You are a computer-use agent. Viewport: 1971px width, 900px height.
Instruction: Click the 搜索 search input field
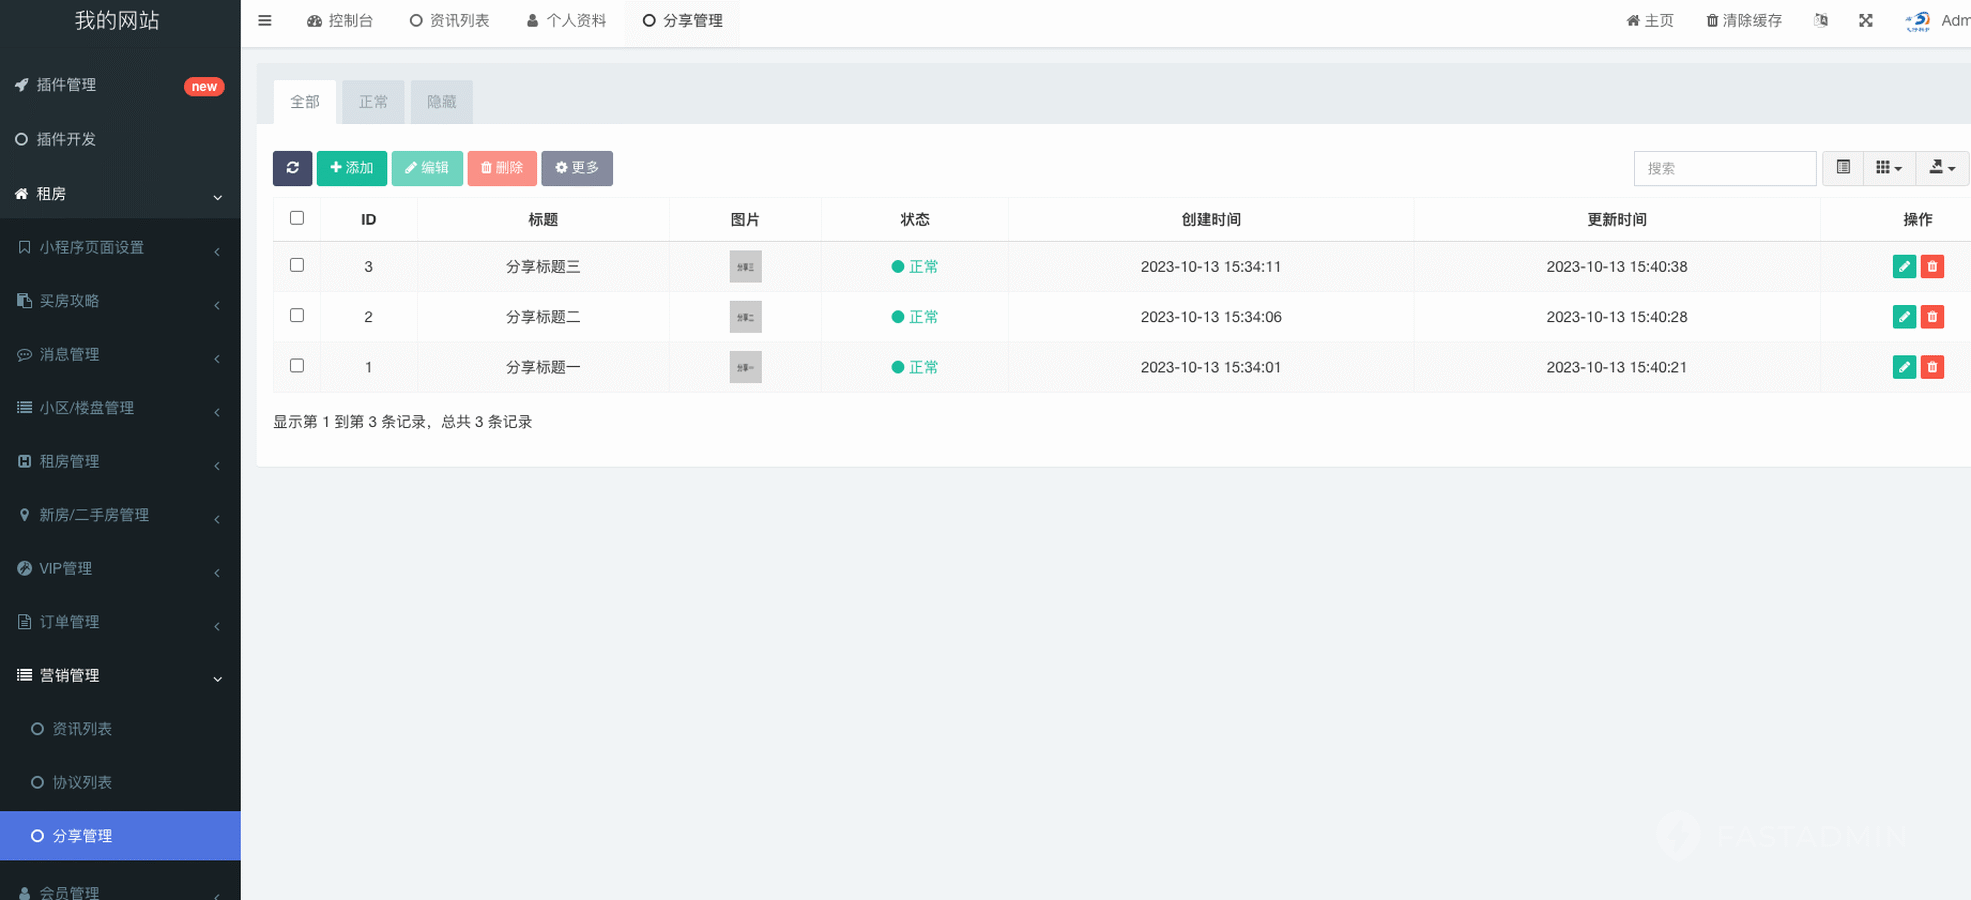(x=1724, y=169)
